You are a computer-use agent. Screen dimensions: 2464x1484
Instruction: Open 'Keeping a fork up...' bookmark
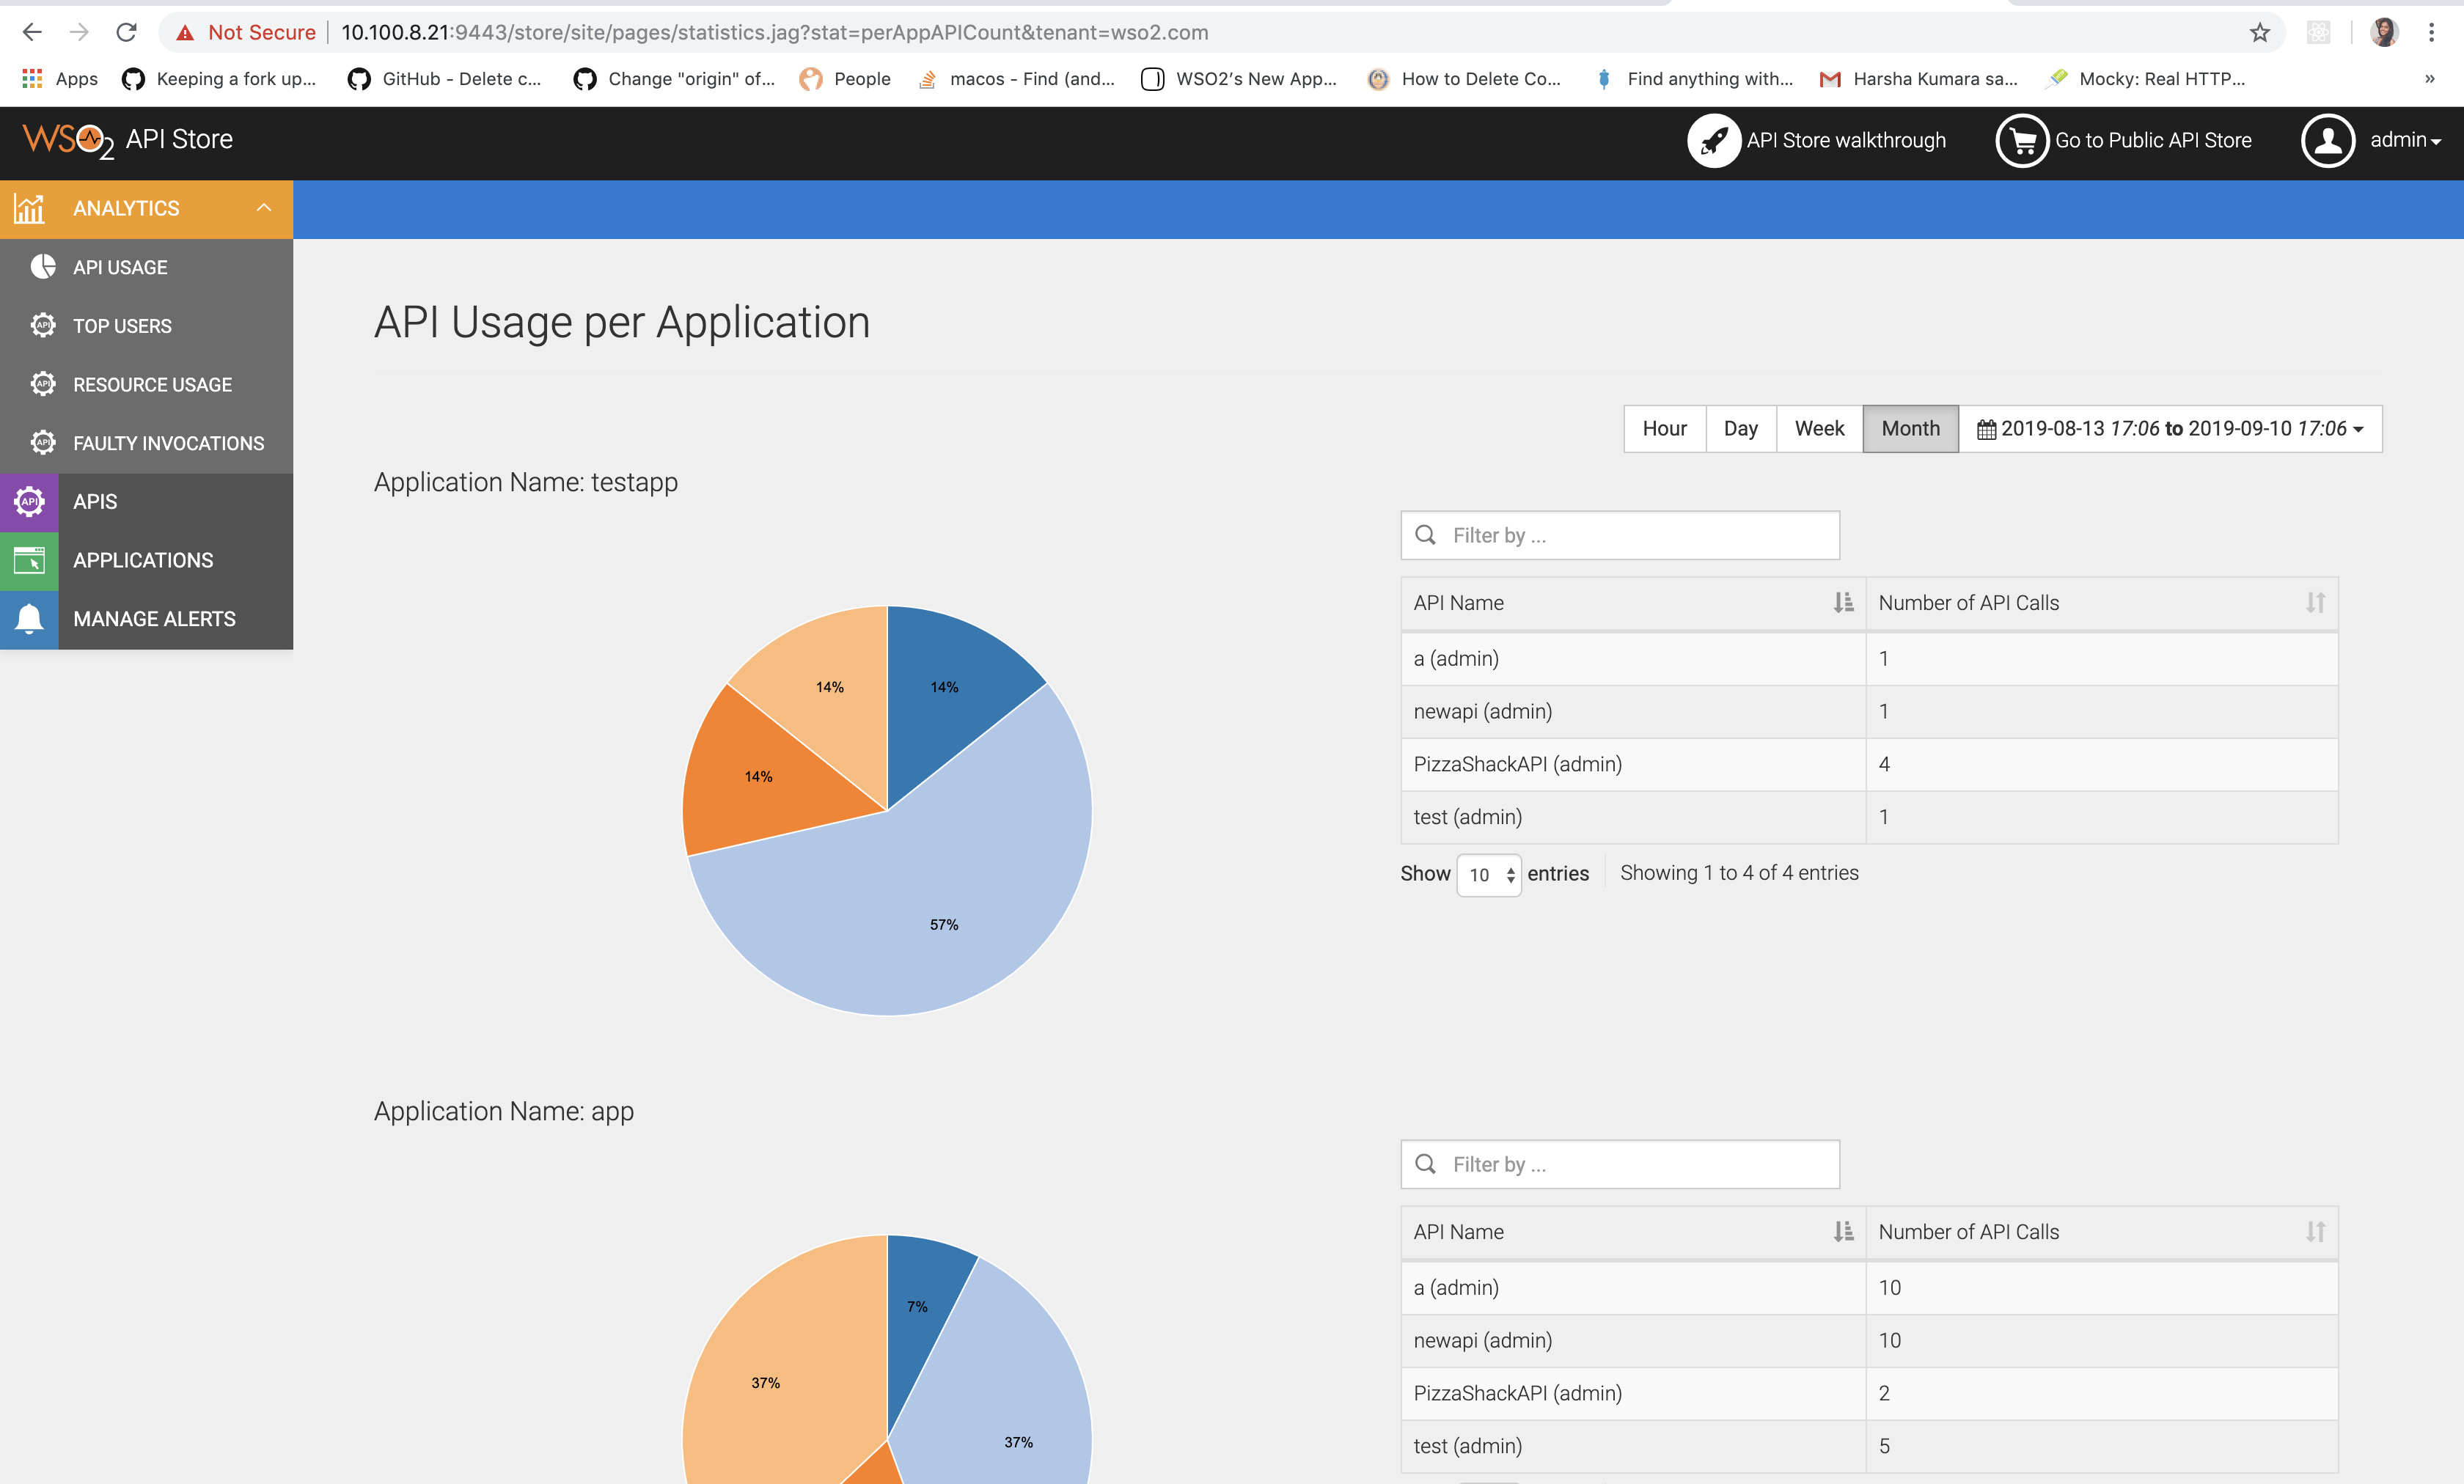click(x=219, y=79)
